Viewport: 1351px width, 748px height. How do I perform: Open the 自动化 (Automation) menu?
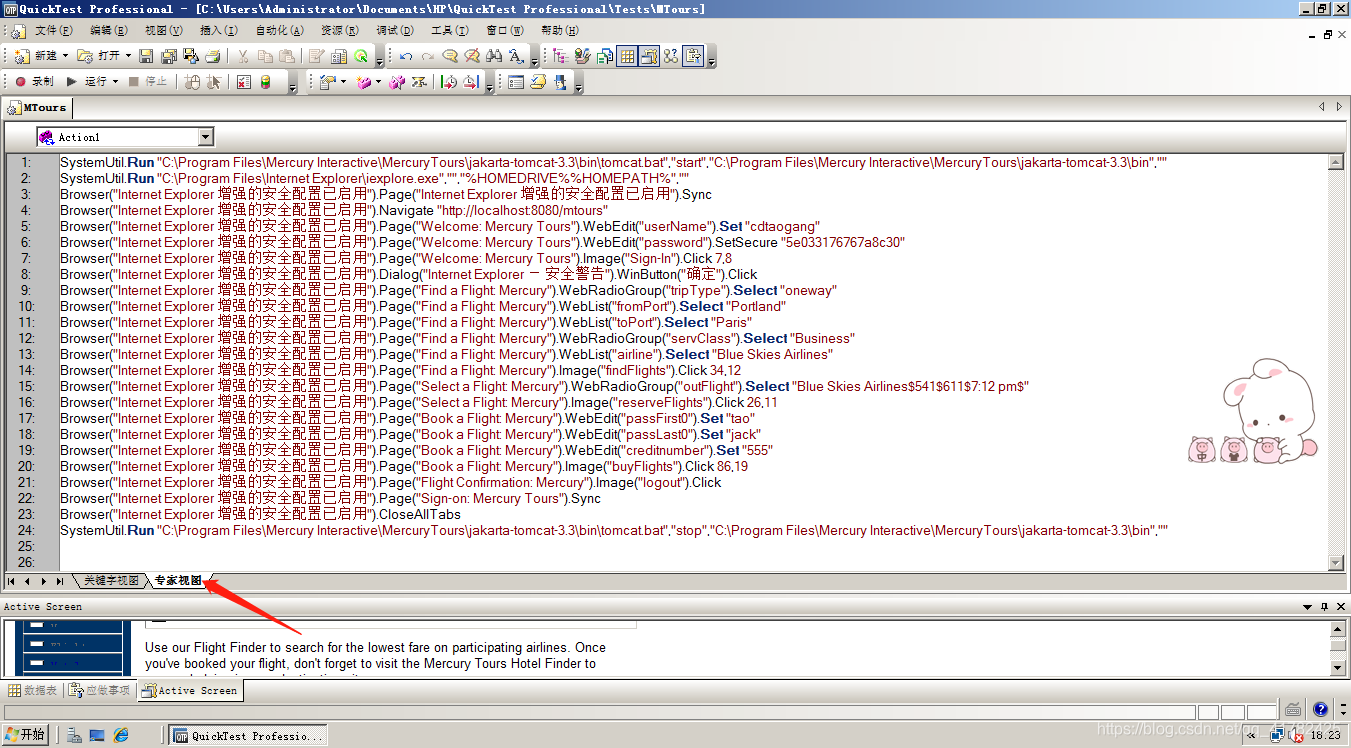[x=279, y=31]
